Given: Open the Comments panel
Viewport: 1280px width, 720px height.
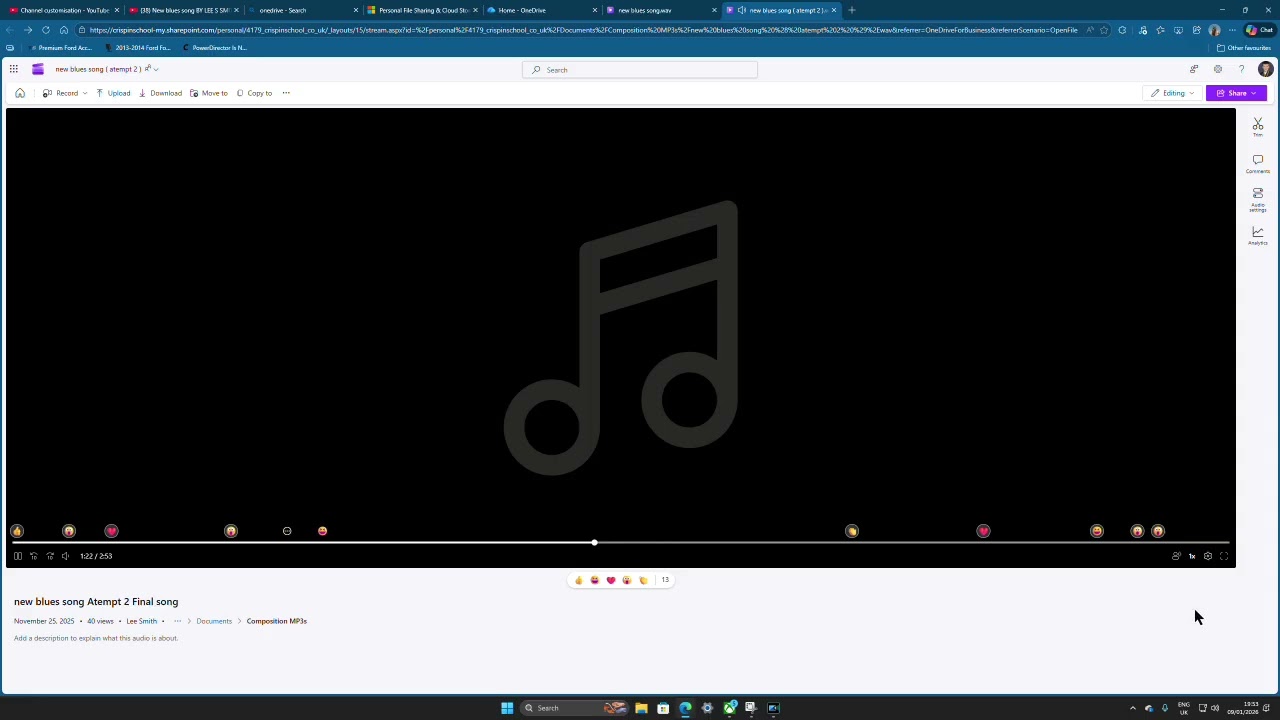Looking at the screenshot, I should (x=1258, y=163).
